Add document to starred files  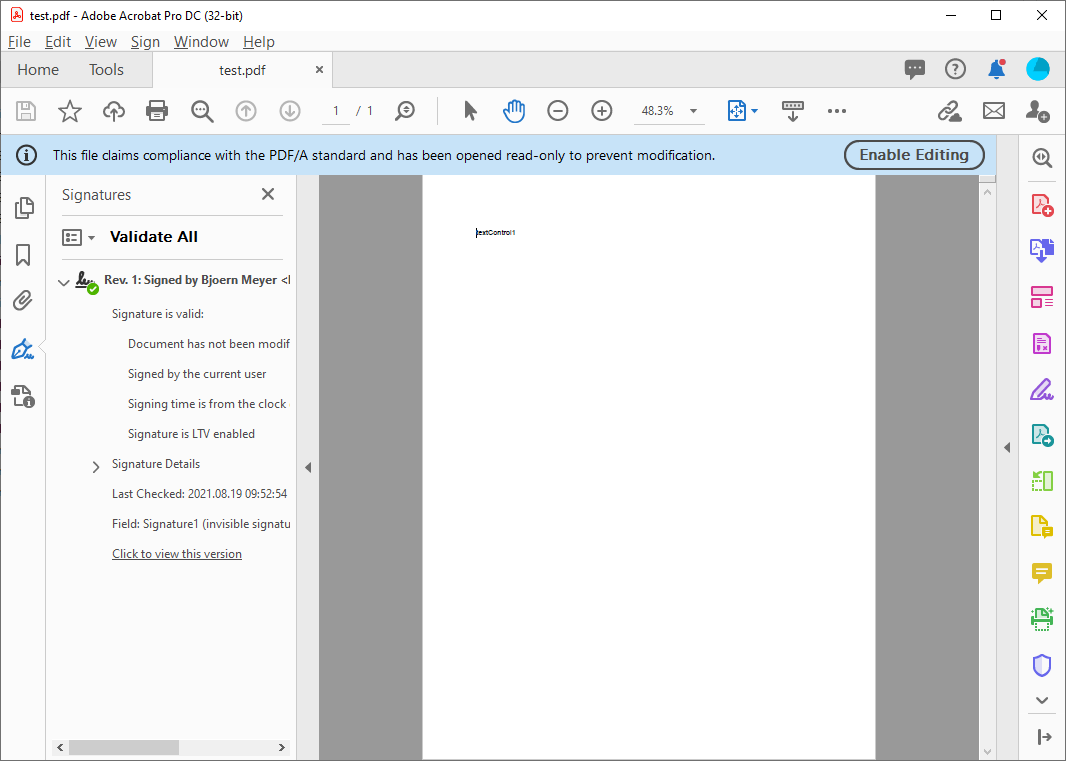(69, 111)
